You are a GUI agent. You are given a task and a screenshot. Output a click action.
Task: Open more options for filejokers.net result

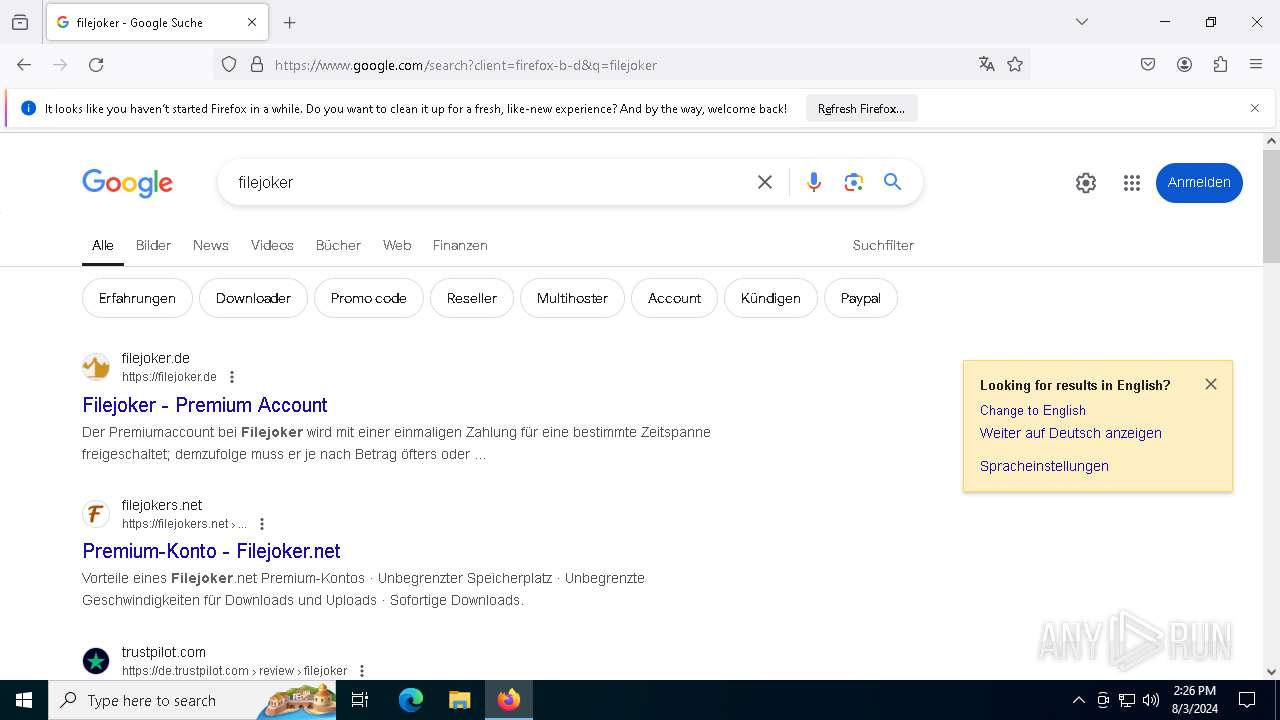click(x=262, y=524)
